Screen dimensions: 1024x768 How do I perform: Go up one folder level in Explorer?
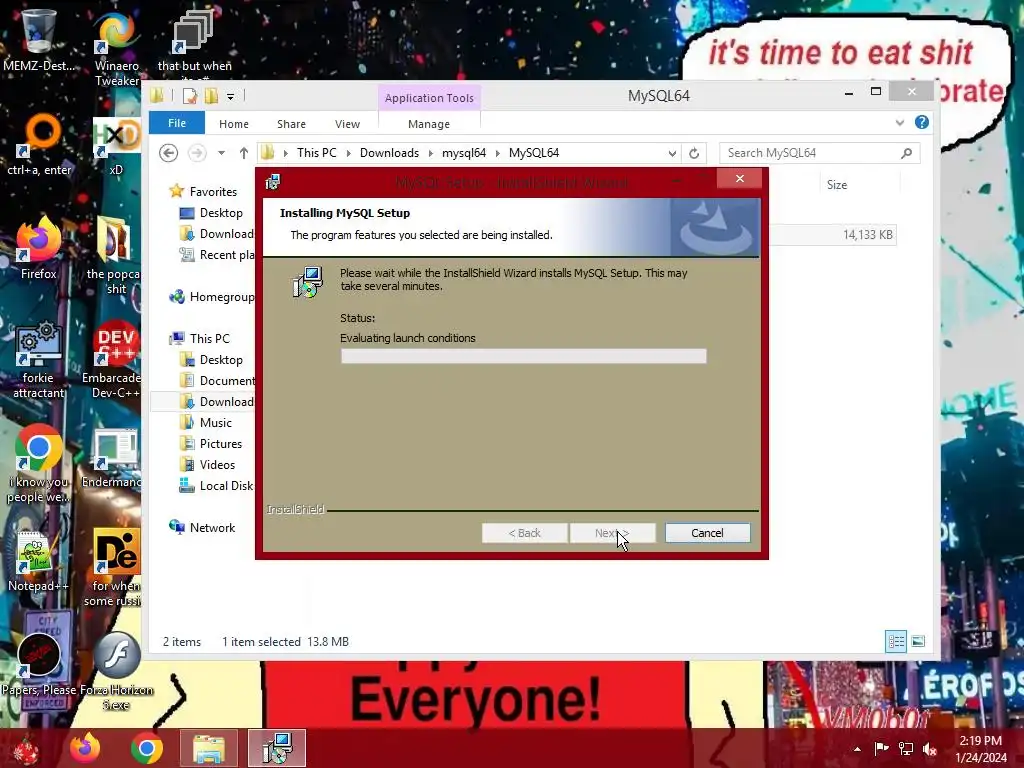(244, 153)
